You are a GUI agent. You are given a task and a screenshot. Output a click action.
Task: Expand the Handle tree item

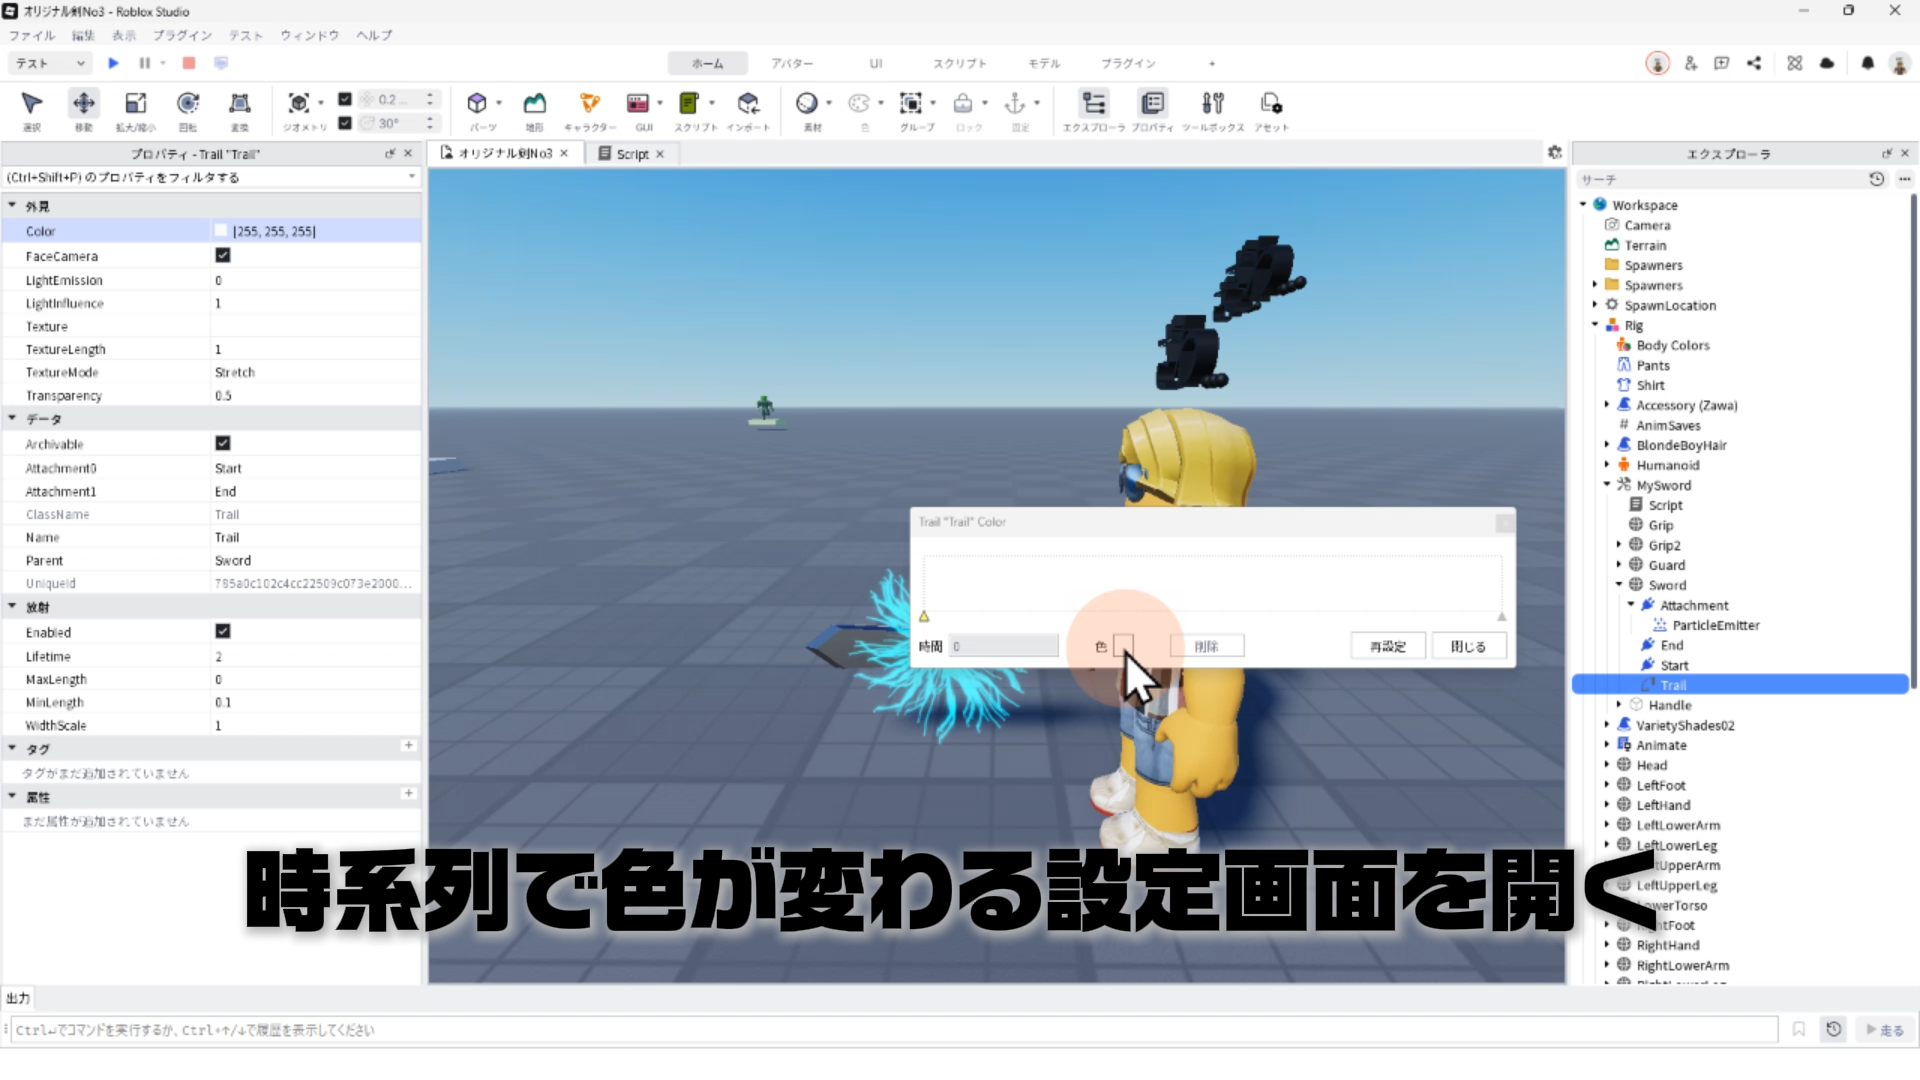[x=1619, y=705]
